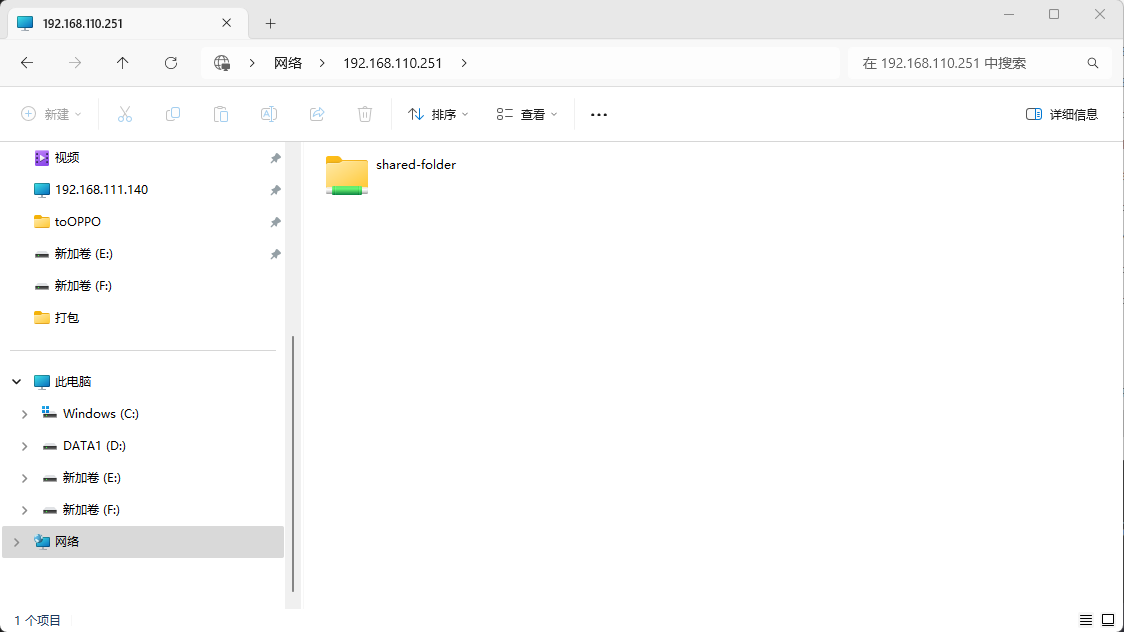Open the See more ellipsis menu

599,114
